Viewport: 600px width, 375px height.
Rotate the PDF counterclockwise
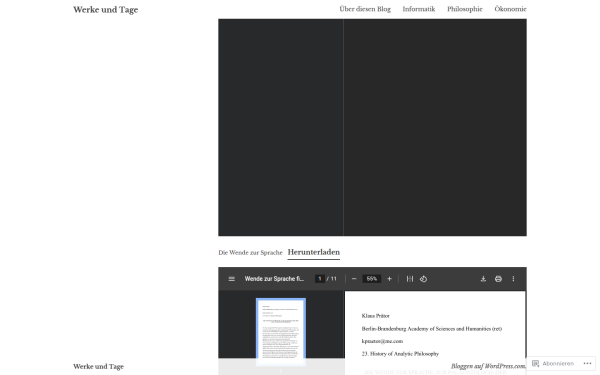pos(423,279)
